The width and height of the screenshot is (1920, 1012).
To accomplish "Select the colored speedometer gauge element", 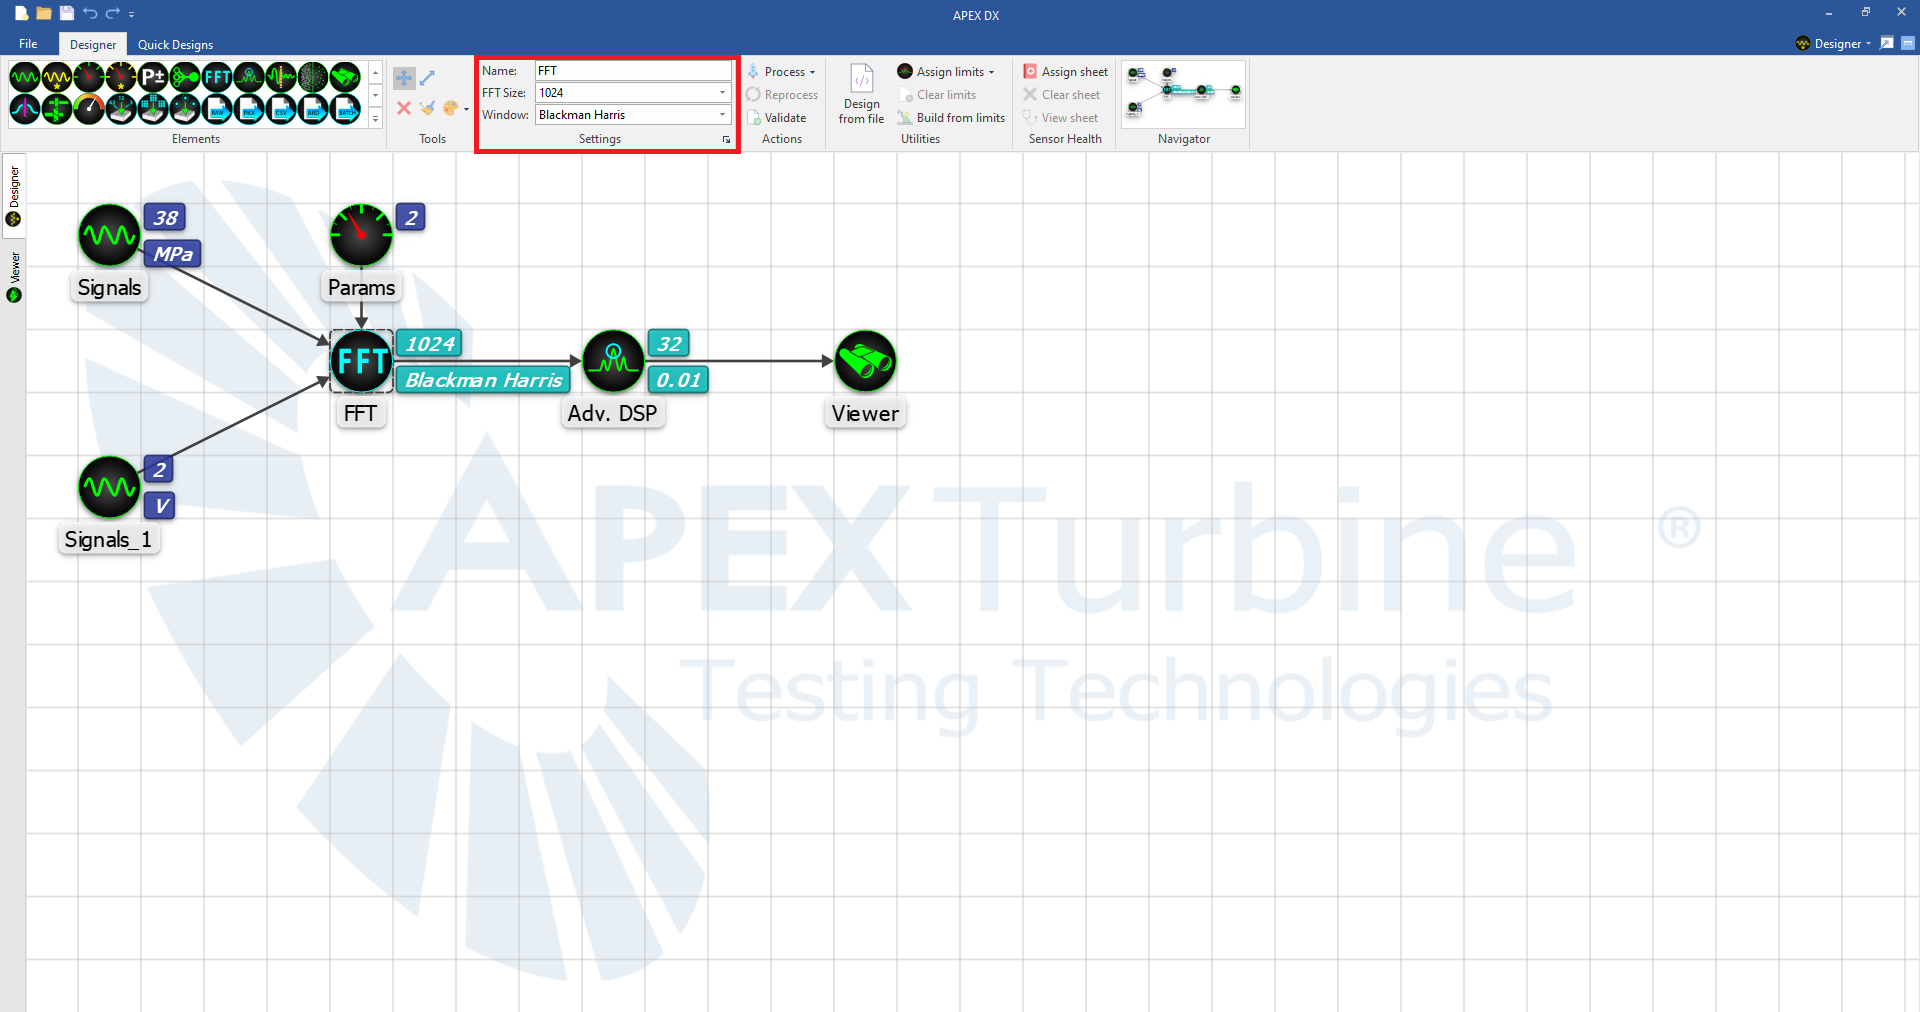I will pyautogui.click(x=89, y=109).
